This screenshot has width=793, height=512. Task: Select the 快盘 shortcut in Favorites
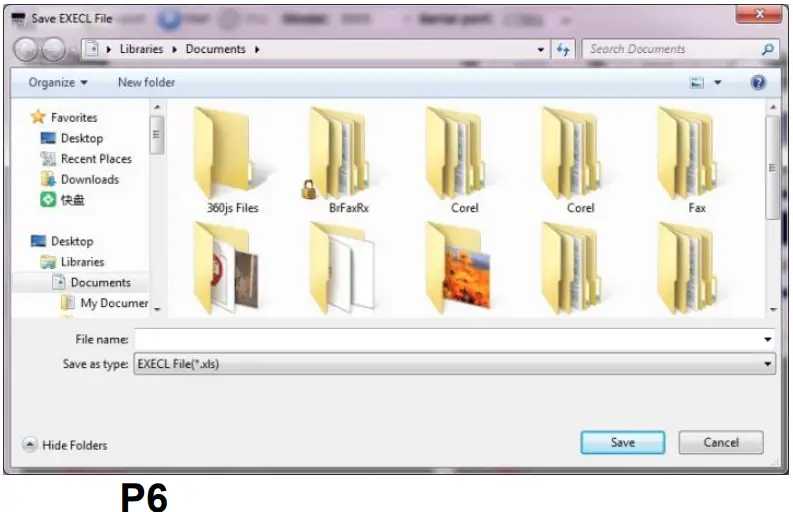click(x=62, y=200)
